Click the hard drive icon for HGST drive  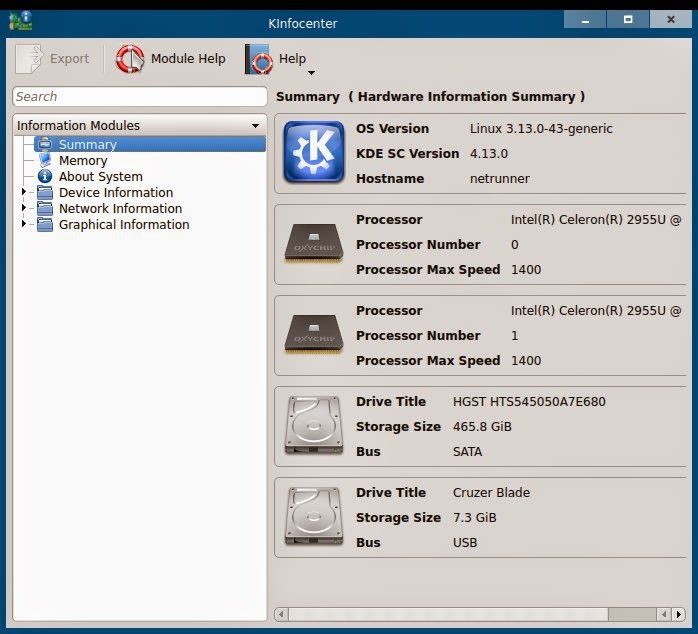(x=314, y=425)
